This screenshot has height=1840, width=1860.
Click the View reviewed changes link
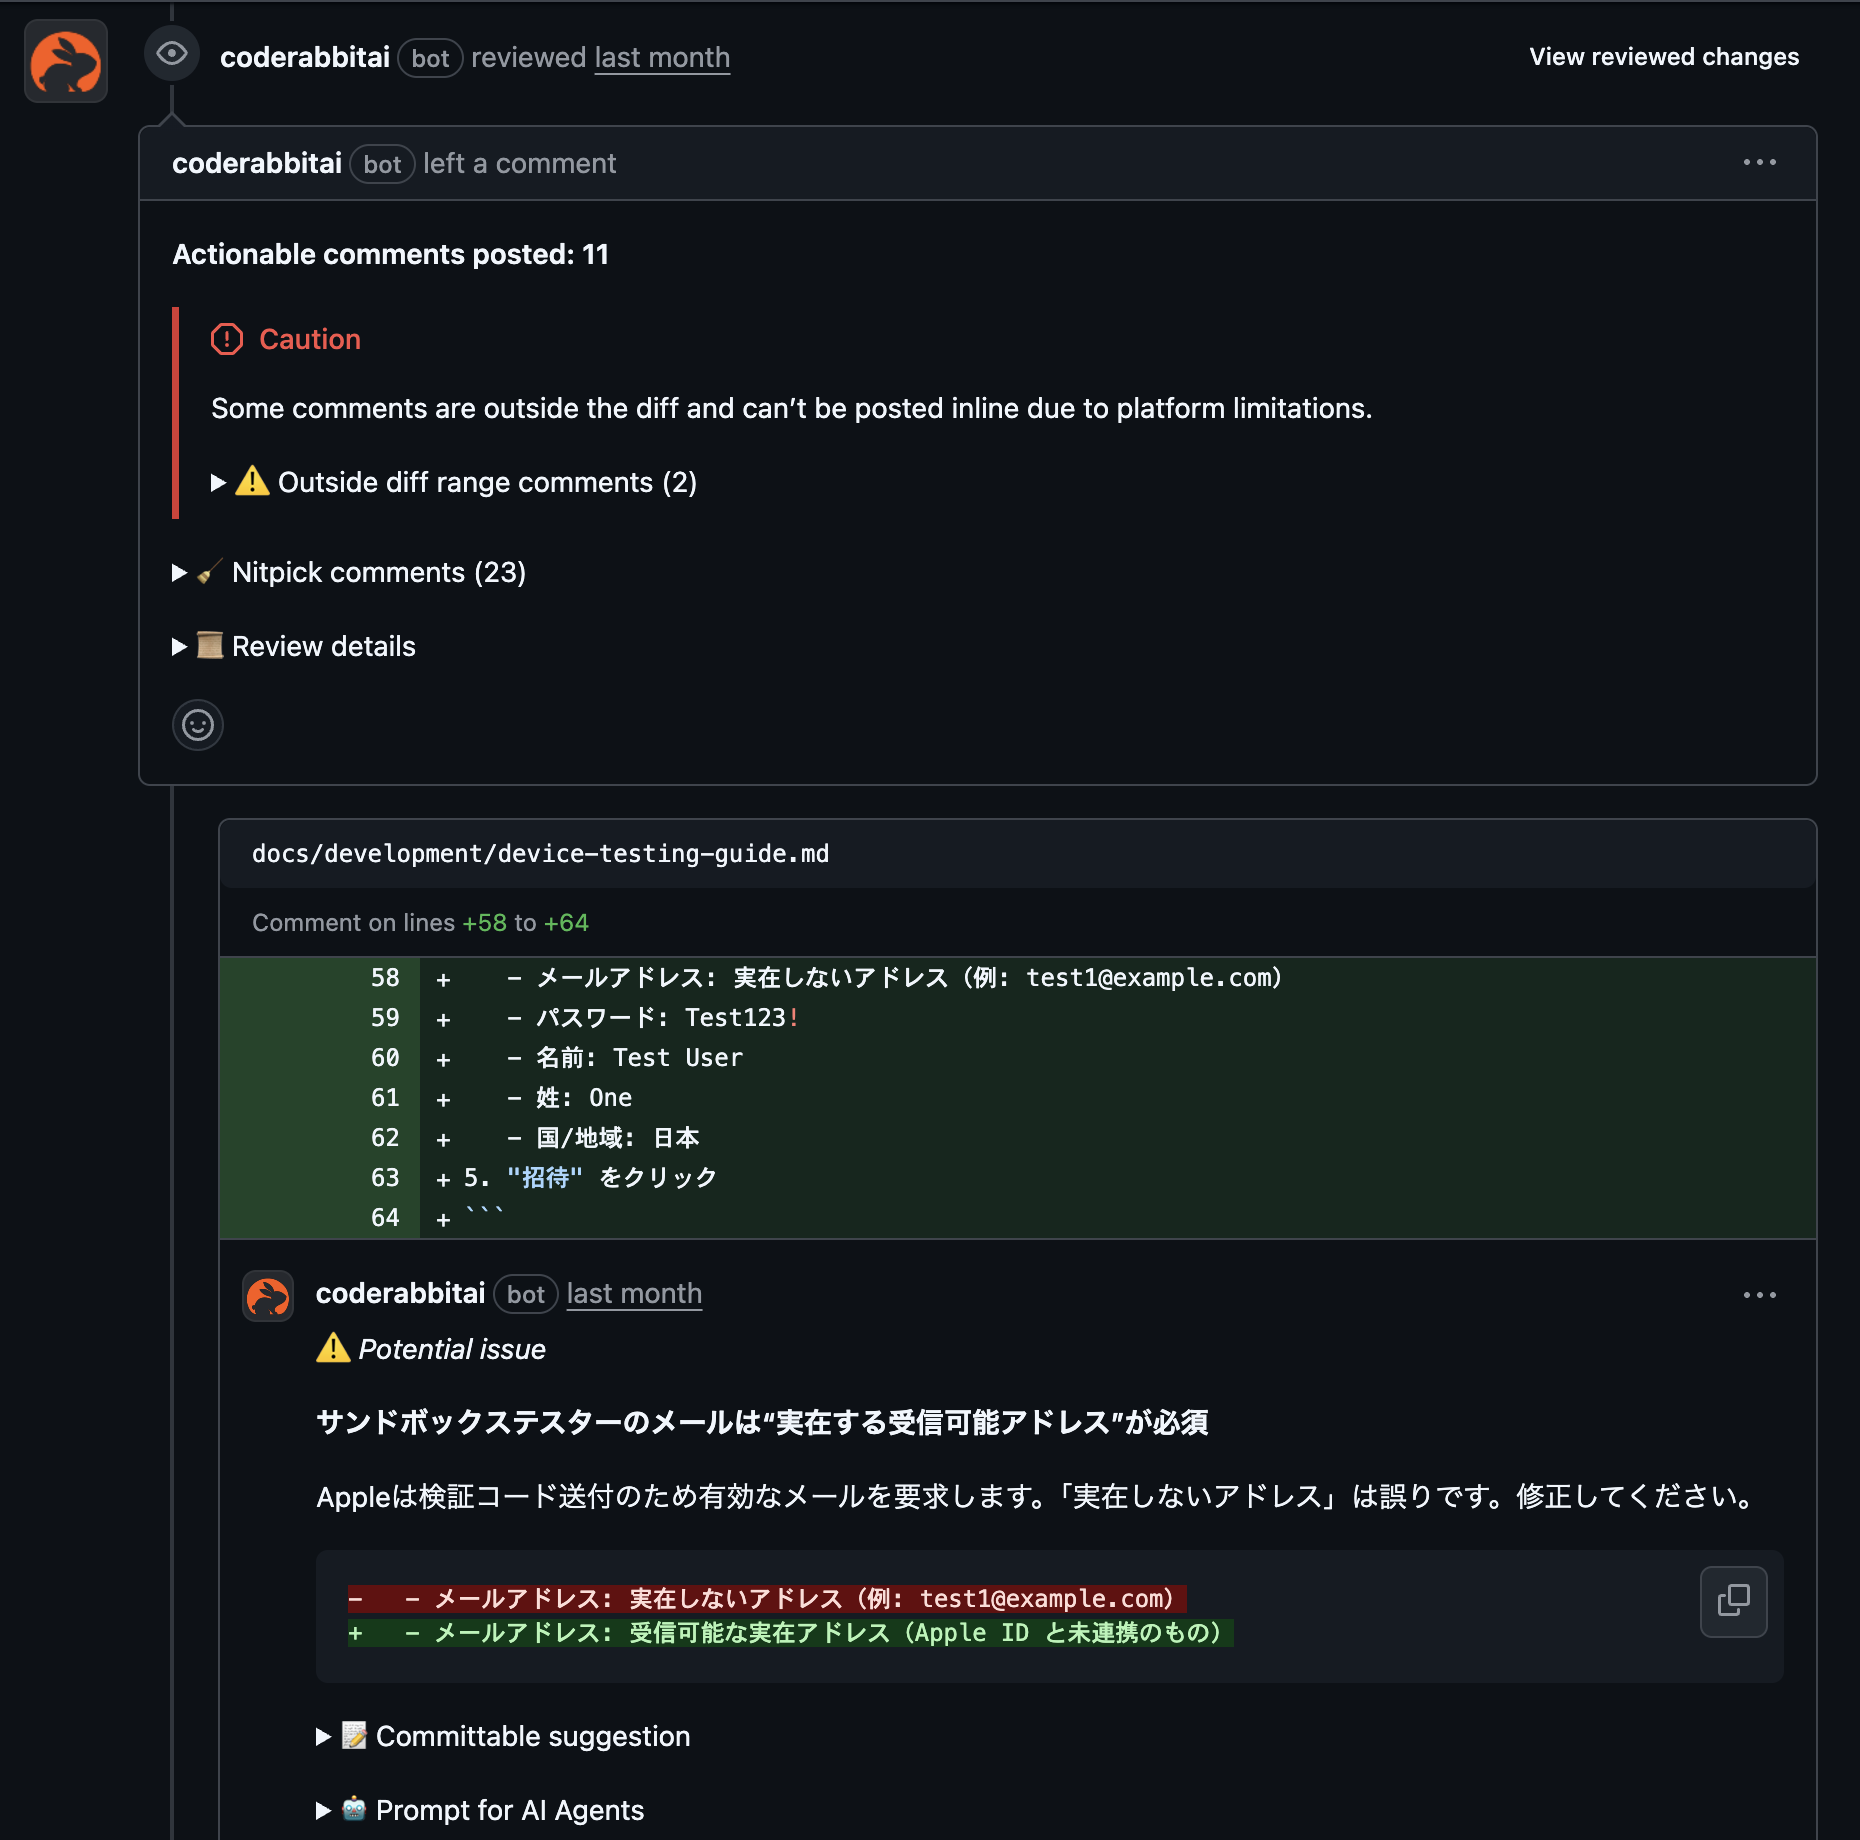tap(1663, 57)
